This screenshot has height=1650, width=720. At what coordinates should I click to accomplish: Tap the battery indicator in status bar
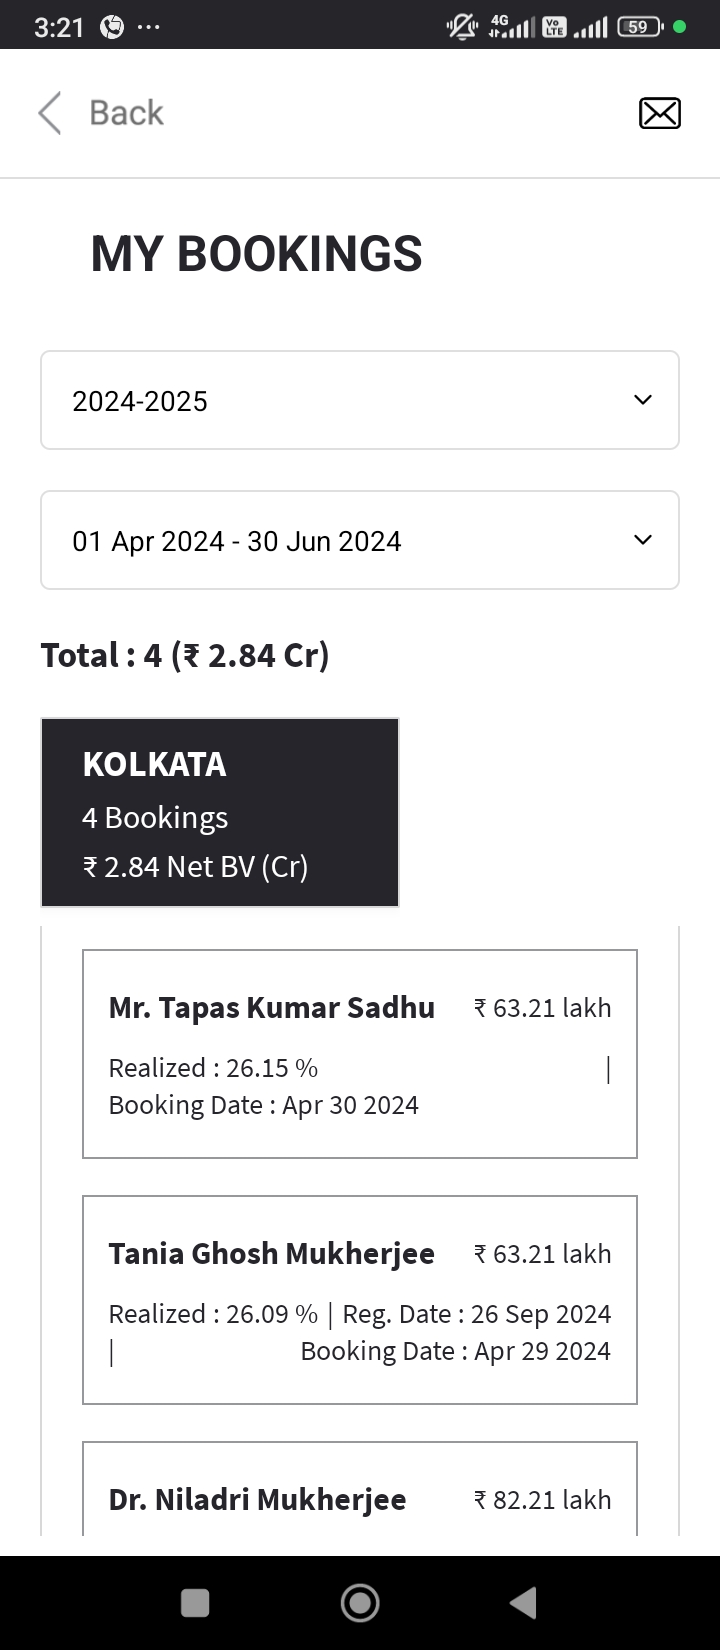click(640, 27)
